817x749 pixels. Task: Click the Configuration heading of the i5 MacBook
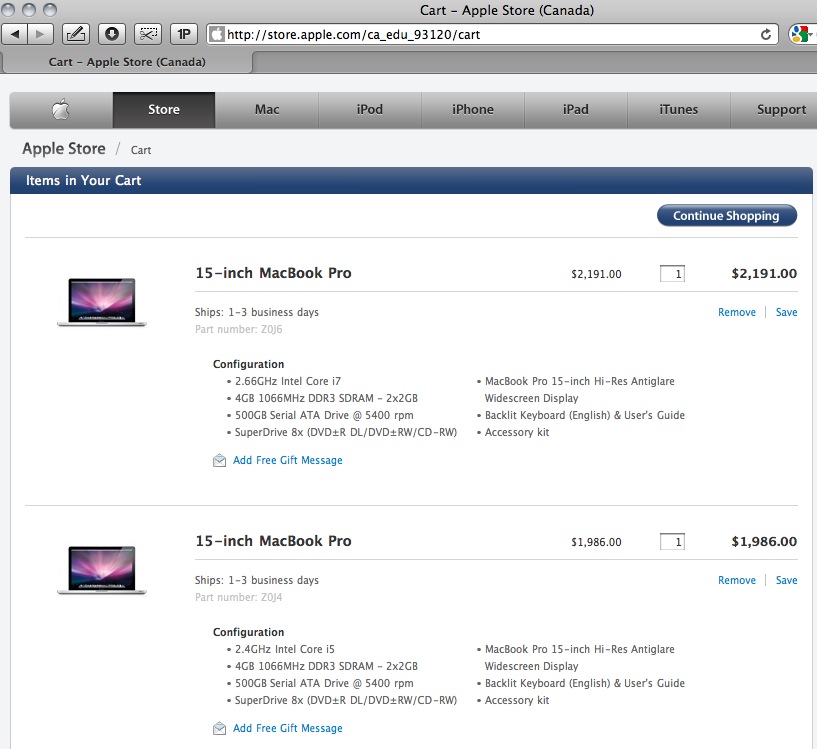pyautogui.click(x=248, y=632)
